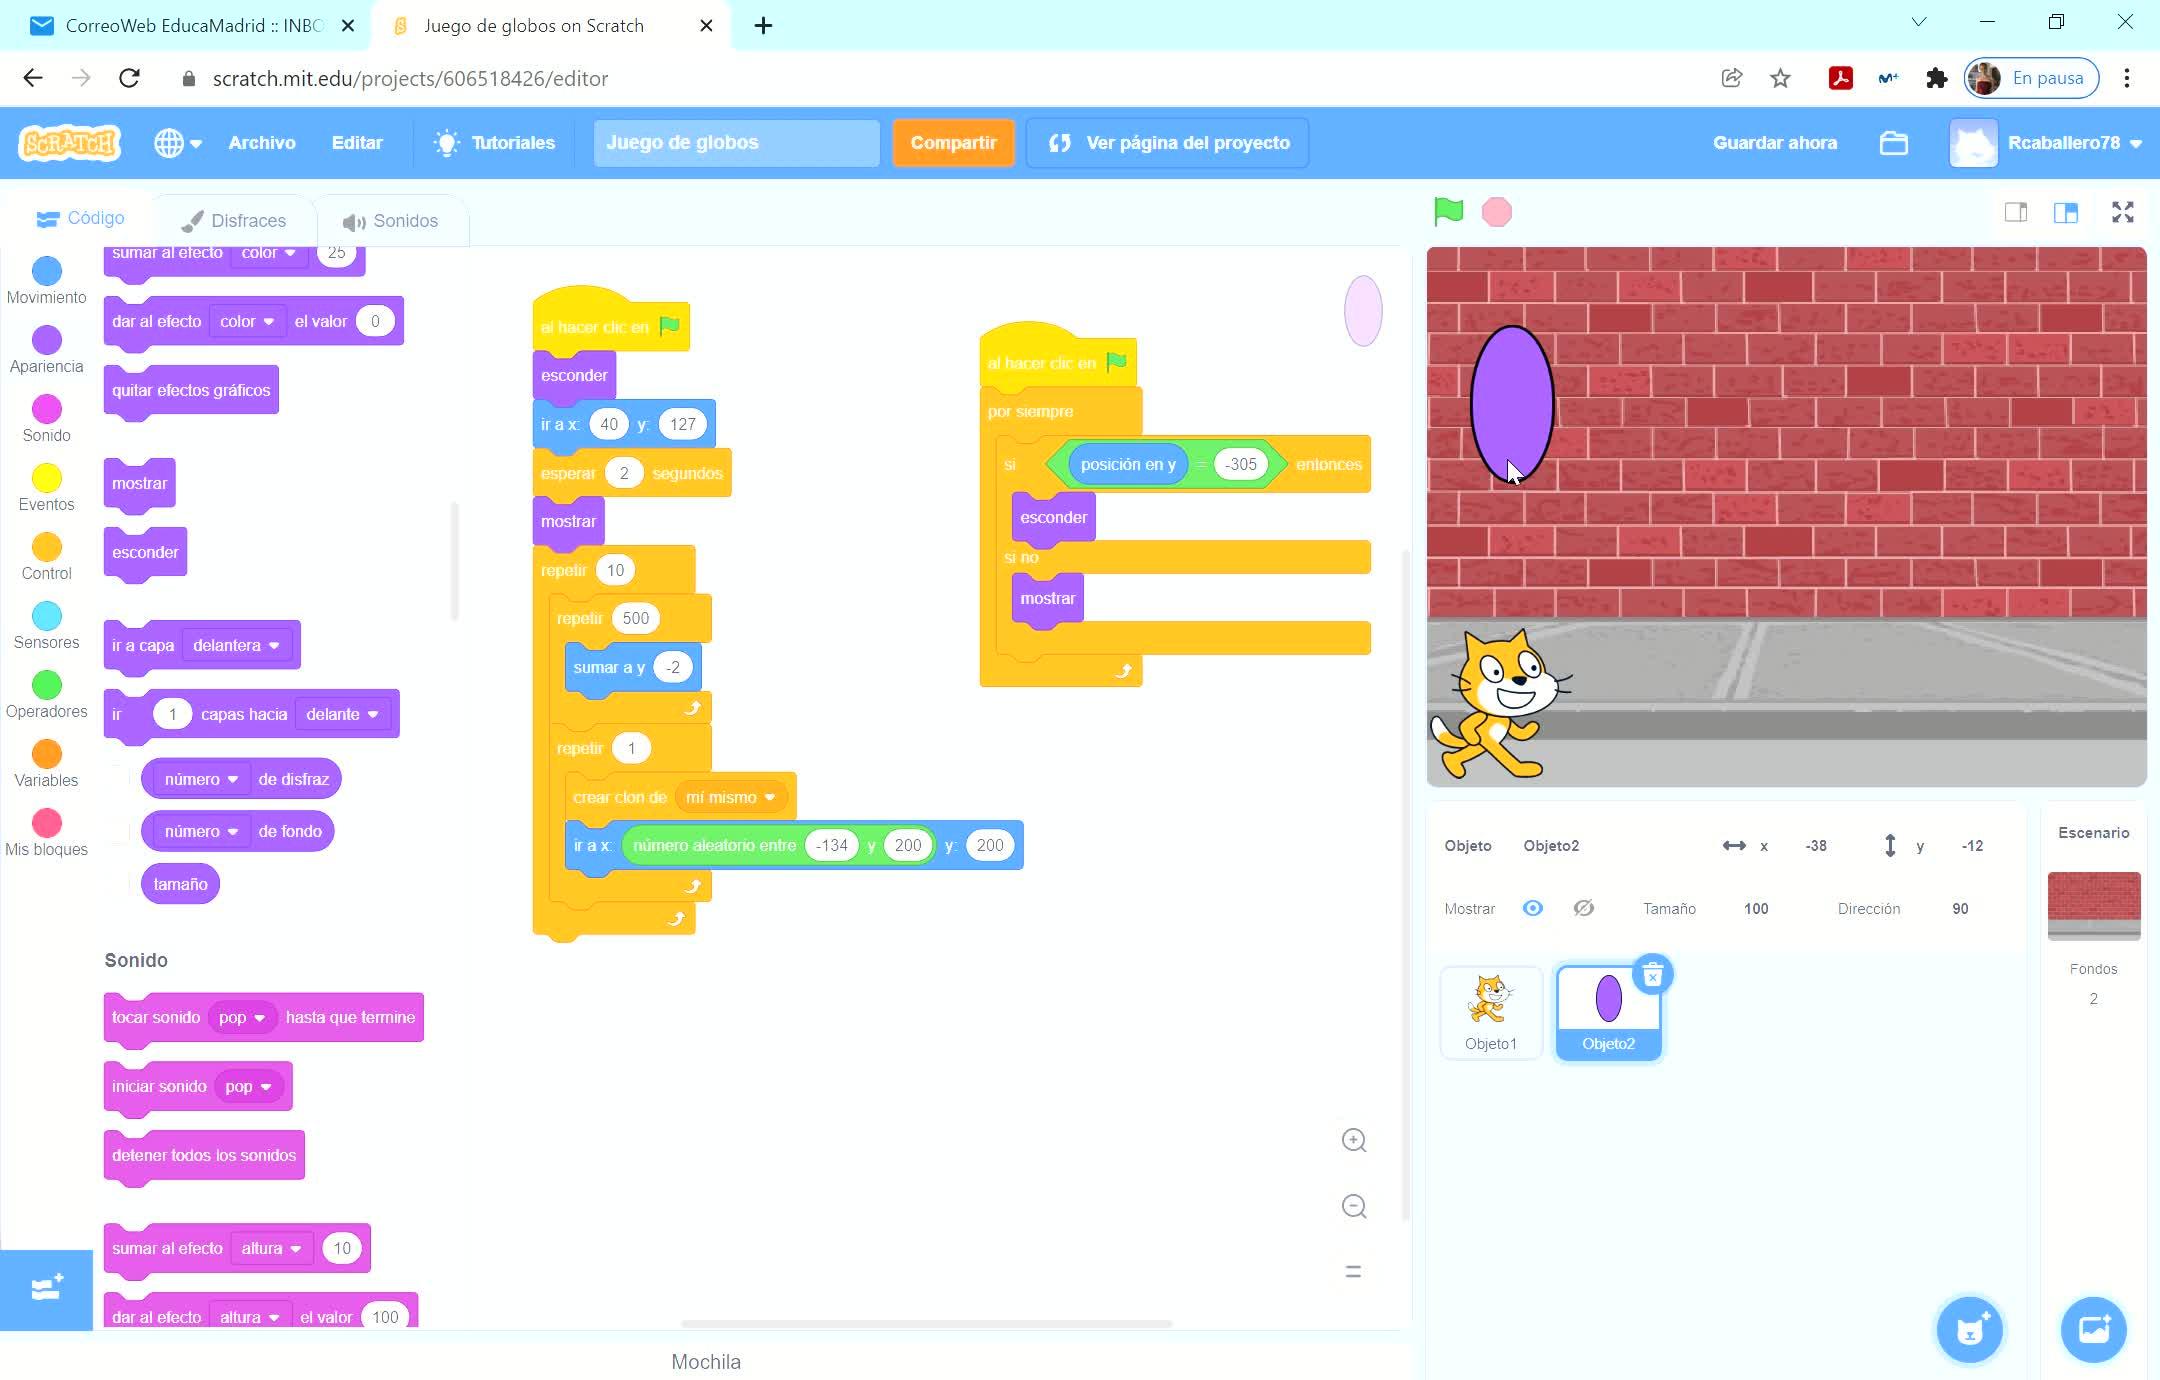2160x1380 pixels.
Task: Click the green flag to start the project
Action: (1448, 211)
